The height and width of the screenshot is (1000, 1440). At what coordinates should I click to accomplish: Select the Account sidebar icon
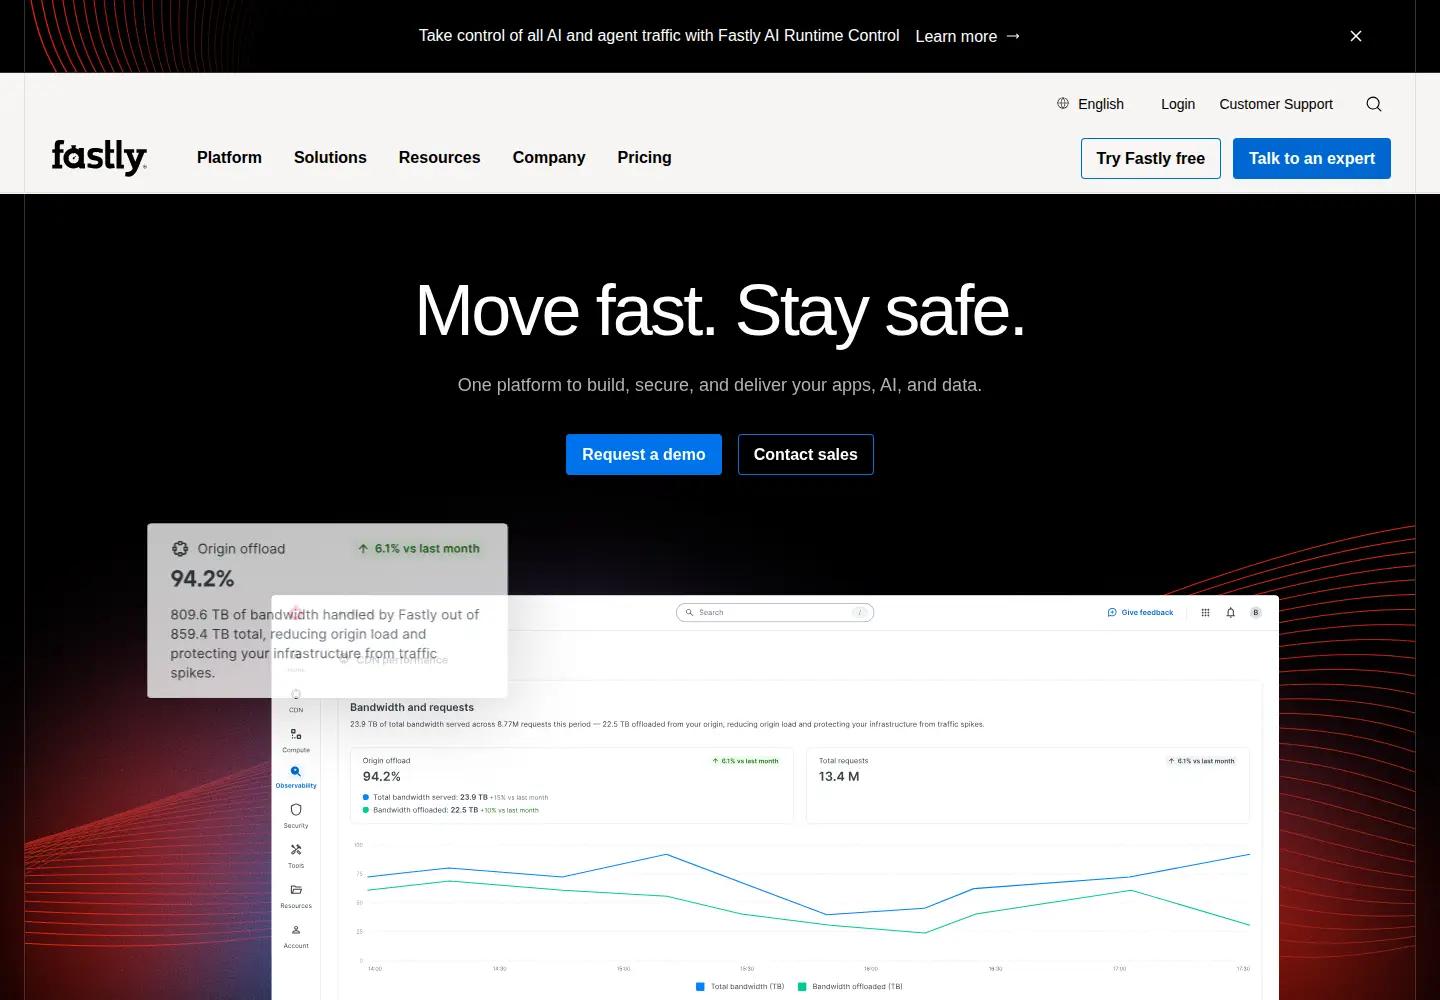(x=296, y=929)
